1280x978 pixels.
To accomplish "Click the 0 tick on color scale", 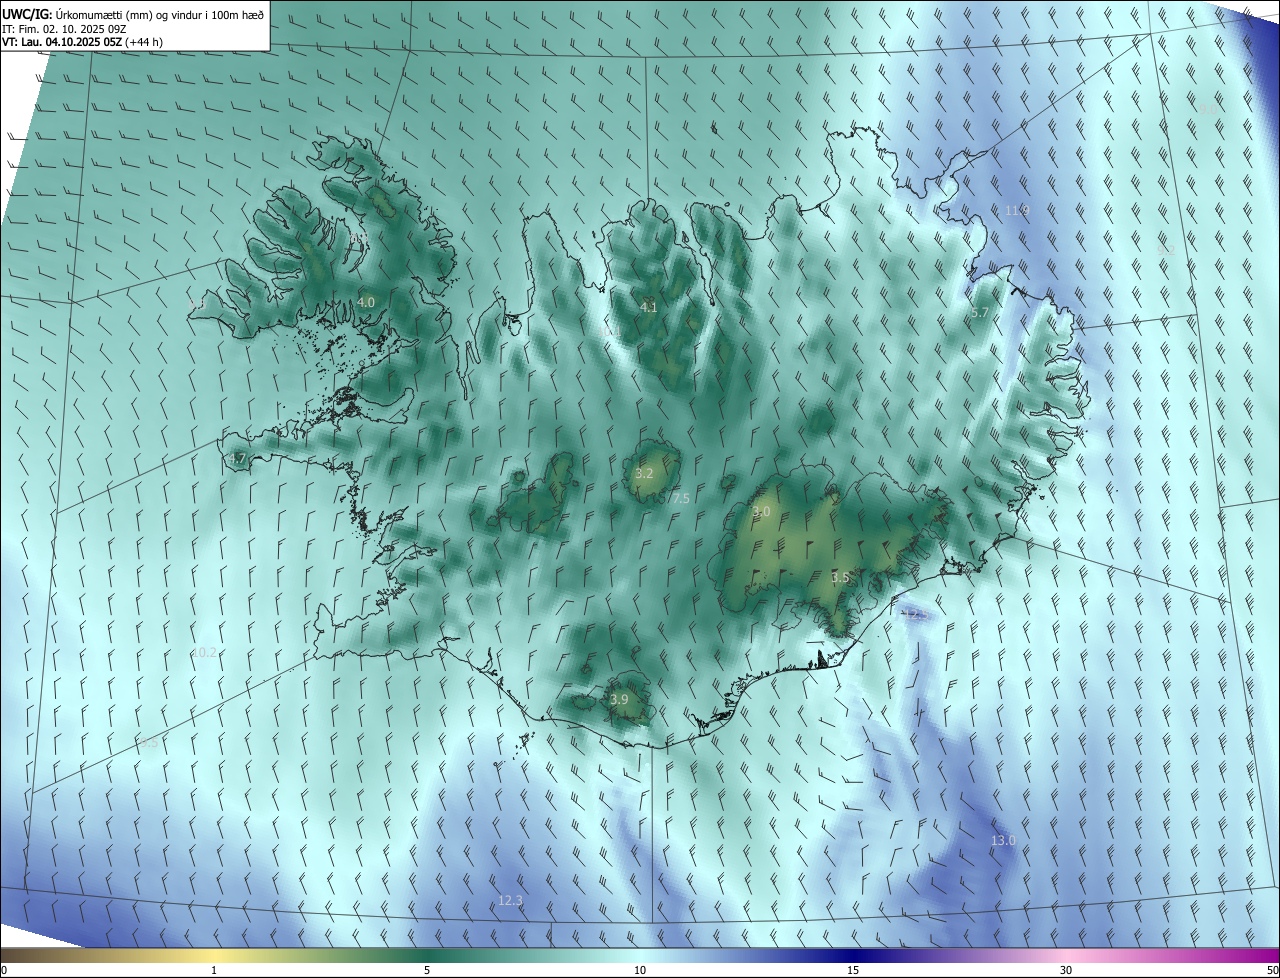I will 4,971.
